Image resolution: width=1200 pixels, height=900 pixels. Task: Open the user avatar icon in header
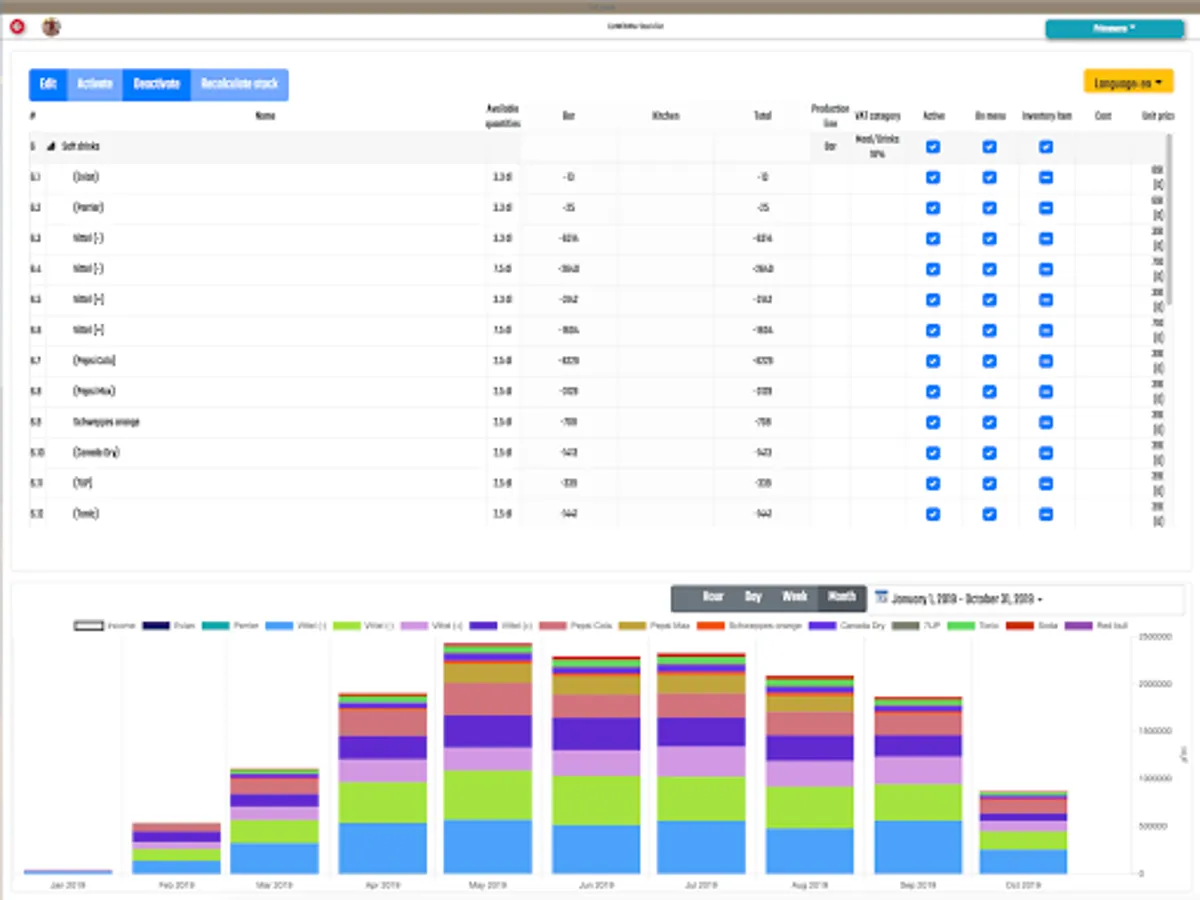pyautogui.click(x=51, y=27)
